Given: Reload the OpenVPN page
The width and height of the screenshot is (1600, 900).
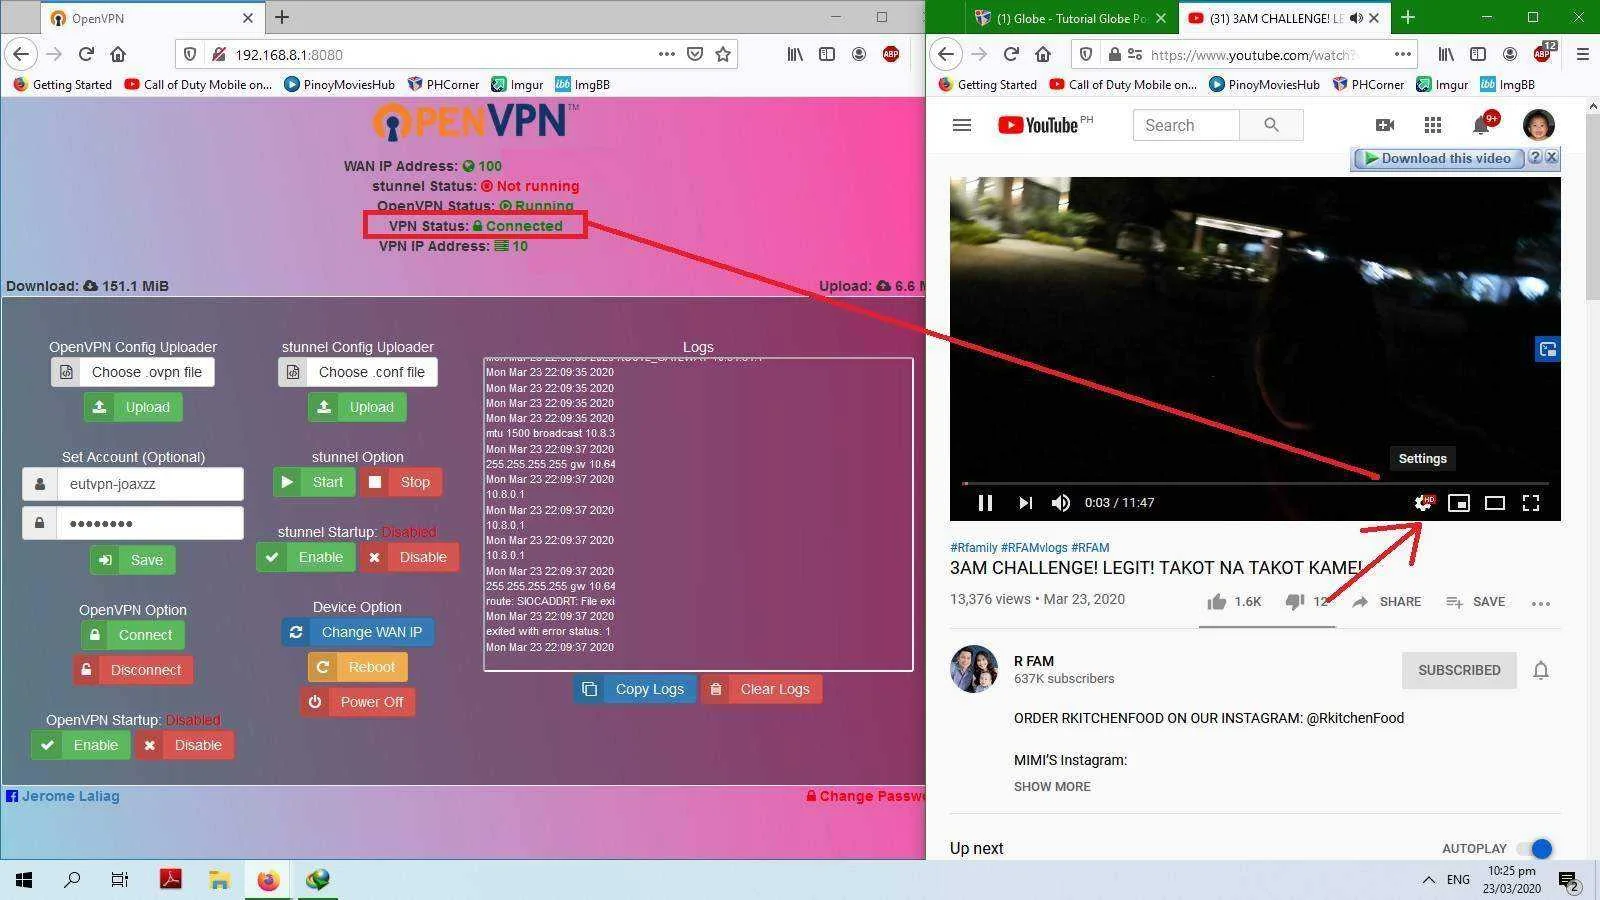Looking at the screenshot, I should (x=86, y=54).
